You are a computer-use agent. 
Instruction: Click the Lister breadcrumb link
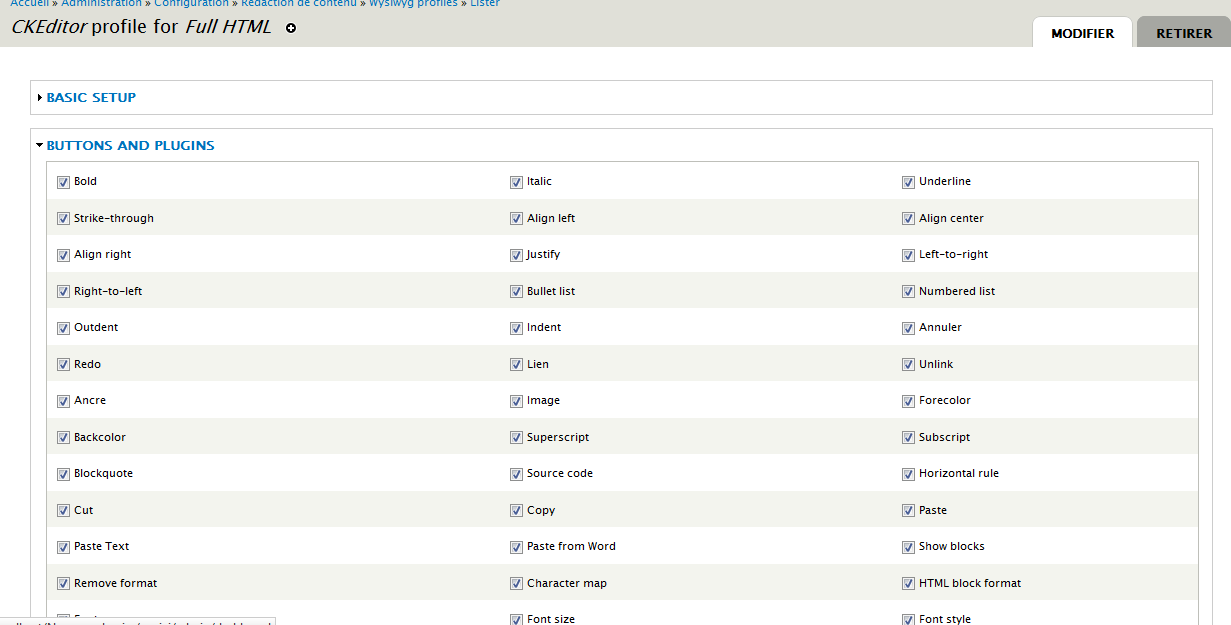485,3
